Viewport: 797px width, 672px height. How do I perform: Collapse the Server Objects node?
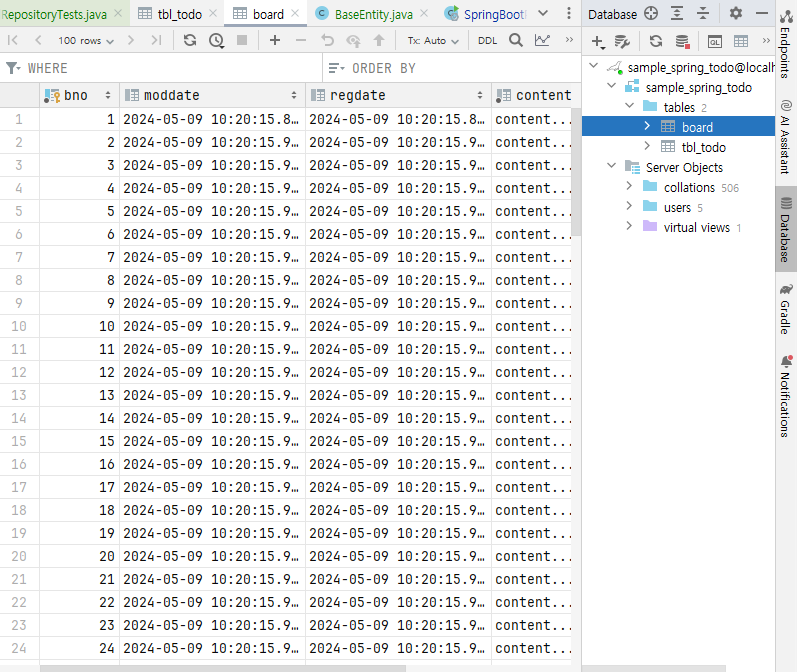tap(611, 166)
